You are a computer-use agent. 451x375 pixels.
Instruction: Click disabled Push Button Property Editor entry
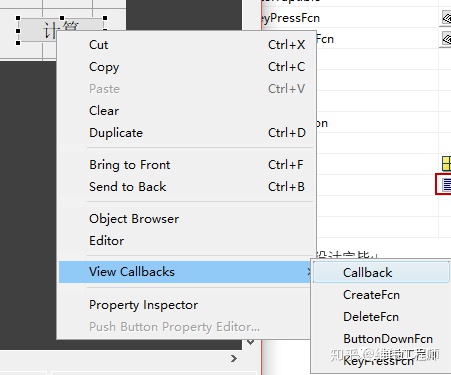point(186,327)
